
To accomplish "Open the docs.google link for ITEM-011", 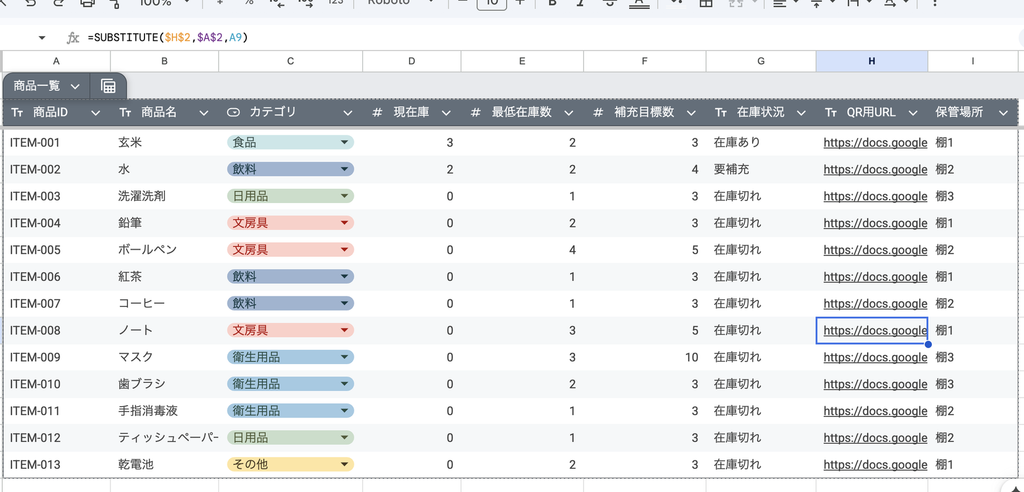I will pos(875,411).
